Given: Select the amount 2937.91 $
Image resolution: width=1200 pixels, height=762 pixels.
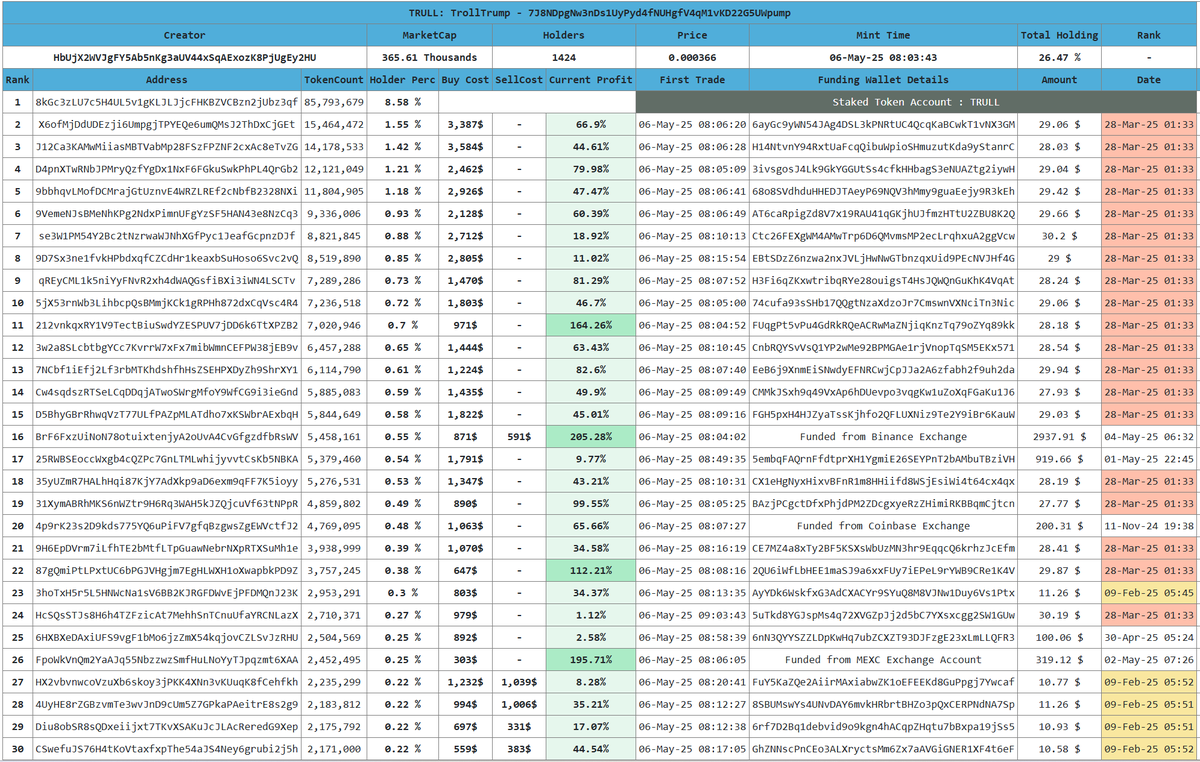Looking at the screenshot, I should tap(1059, 436).
